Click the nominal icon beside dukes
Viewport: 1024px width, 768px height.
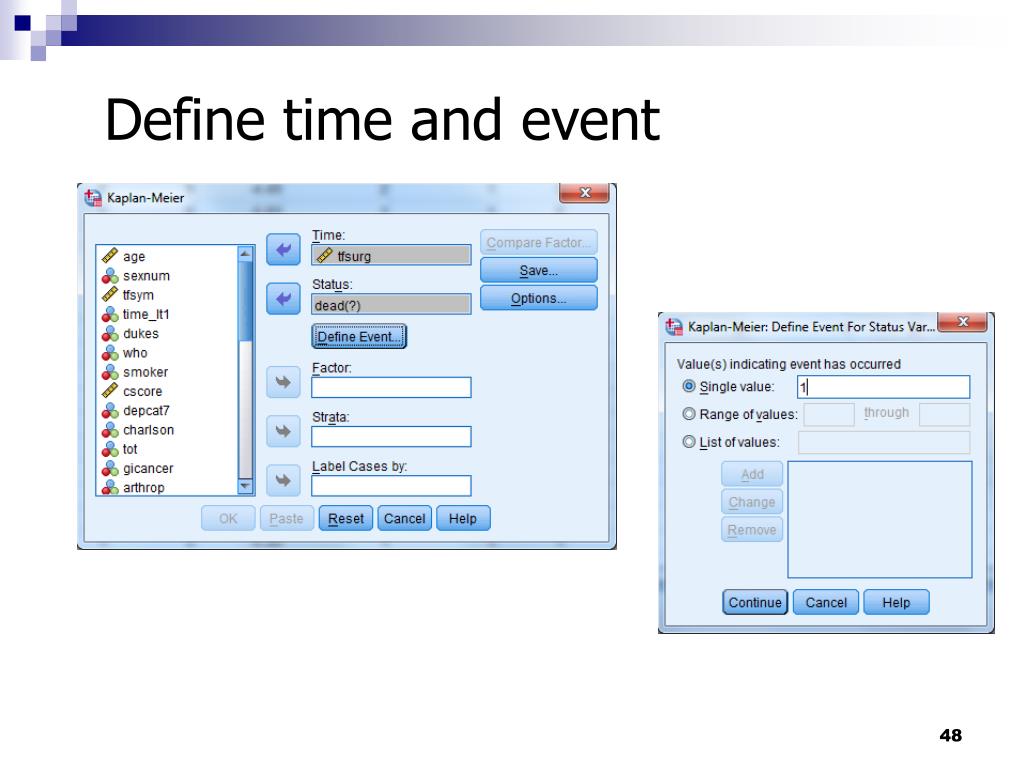click(x=110, y=333)
